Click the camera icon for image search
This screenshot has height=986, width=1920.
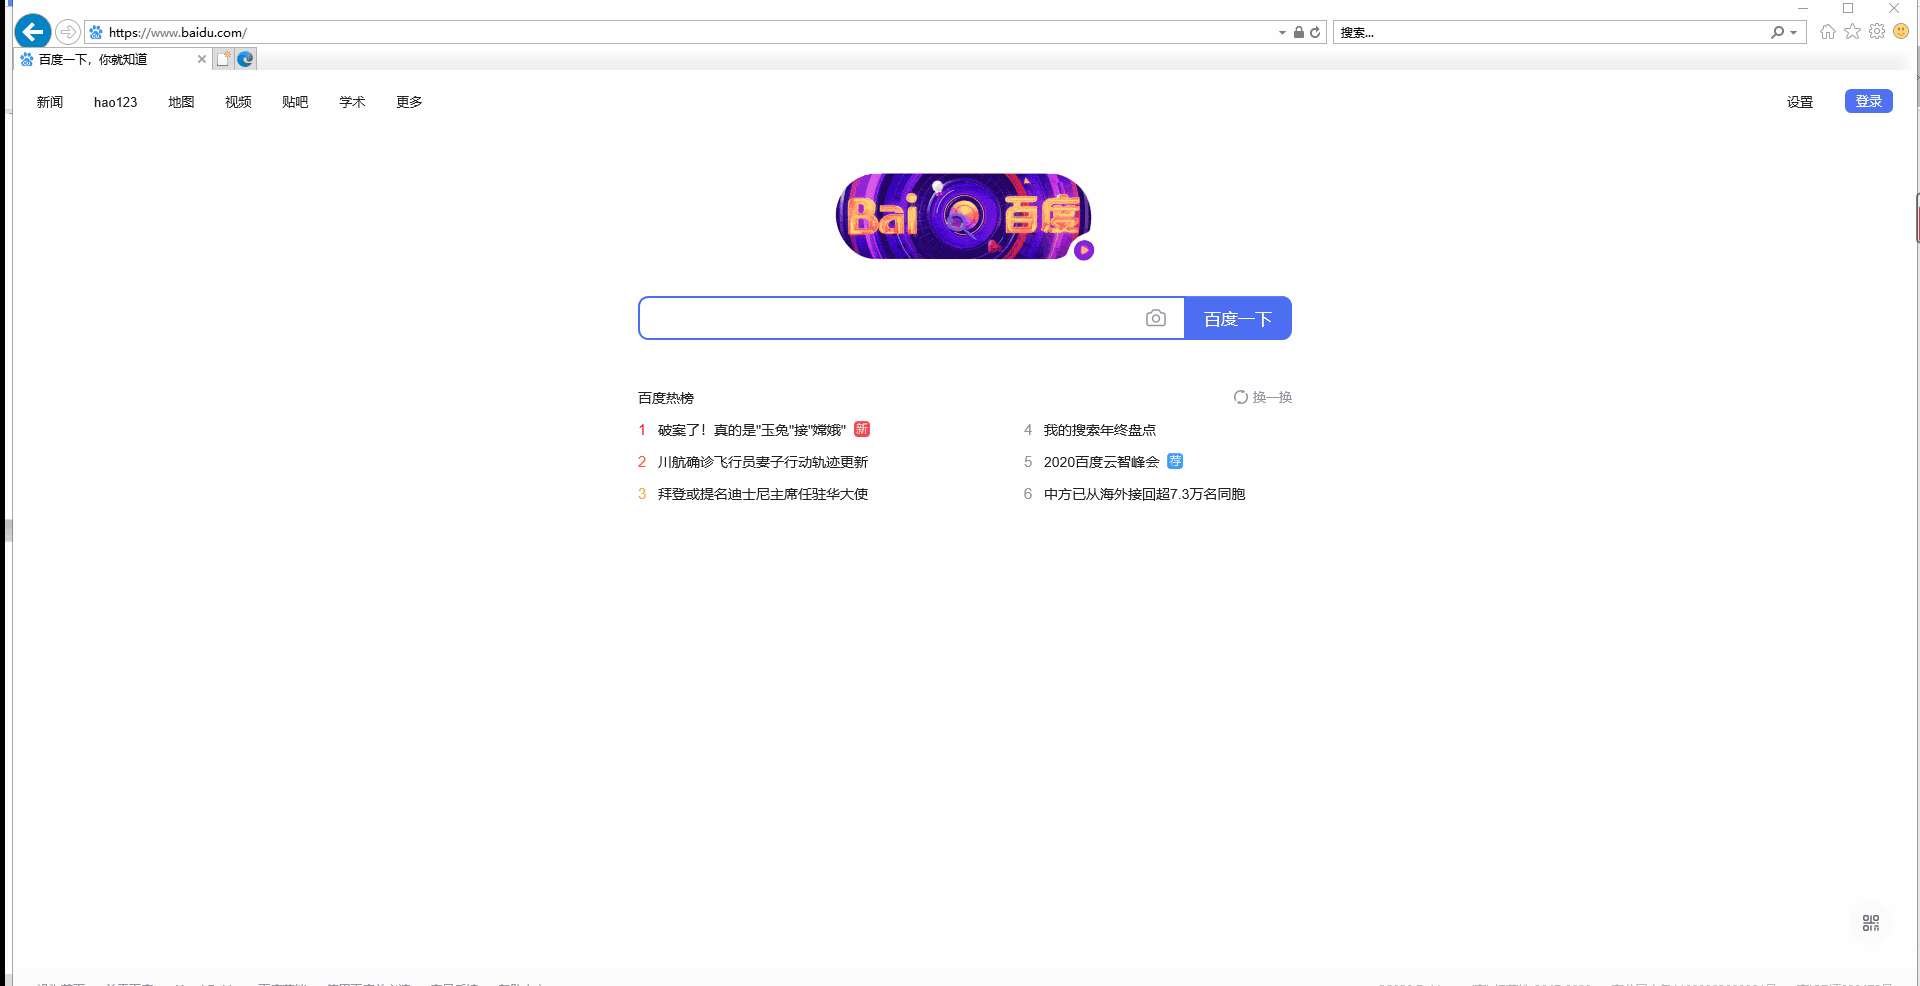pyautogui.click(x=1157, y=318)
